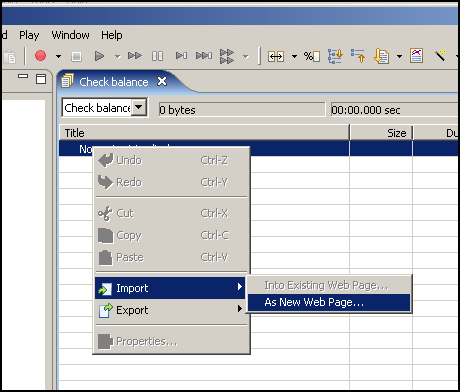Screen dimensions: 460x392
Task: Open the Play options dropdown arrow
Action: 117,57
